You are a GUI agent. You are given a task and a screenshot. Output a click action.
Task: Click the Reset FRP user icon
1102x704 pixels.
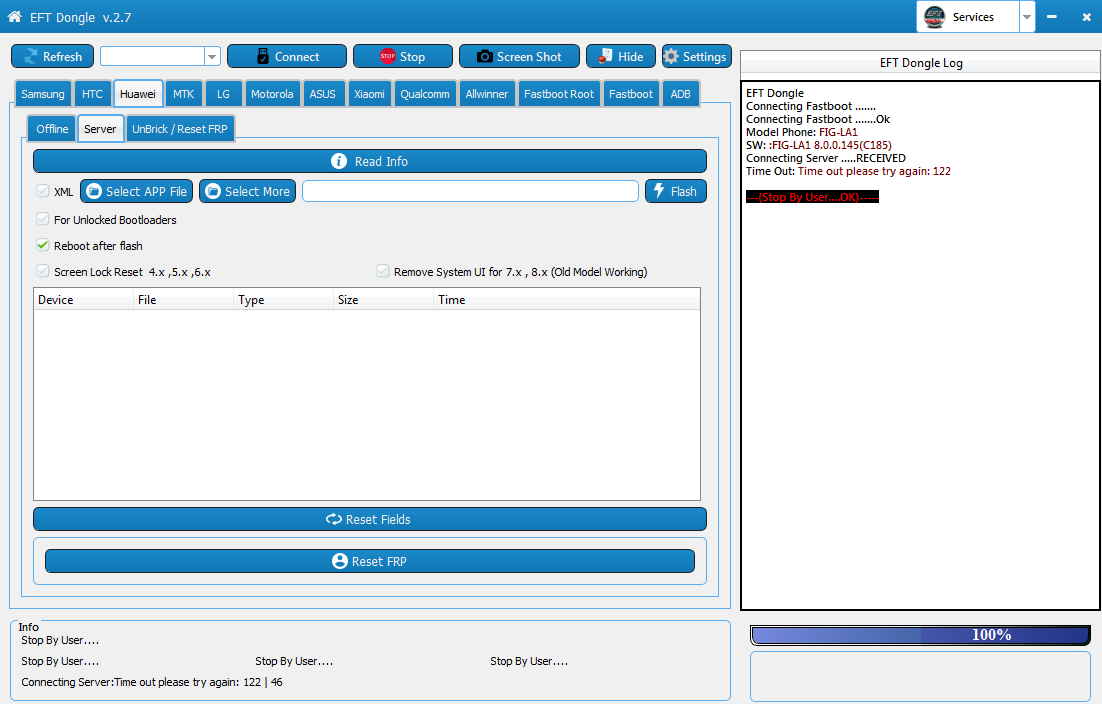[339, 561]
